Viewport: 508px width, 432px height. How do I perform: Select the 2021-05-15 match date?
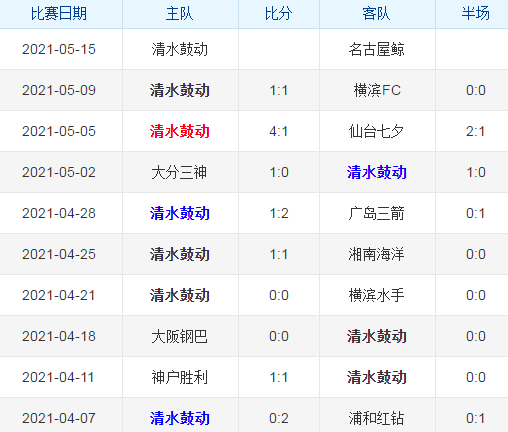point(59,49)
